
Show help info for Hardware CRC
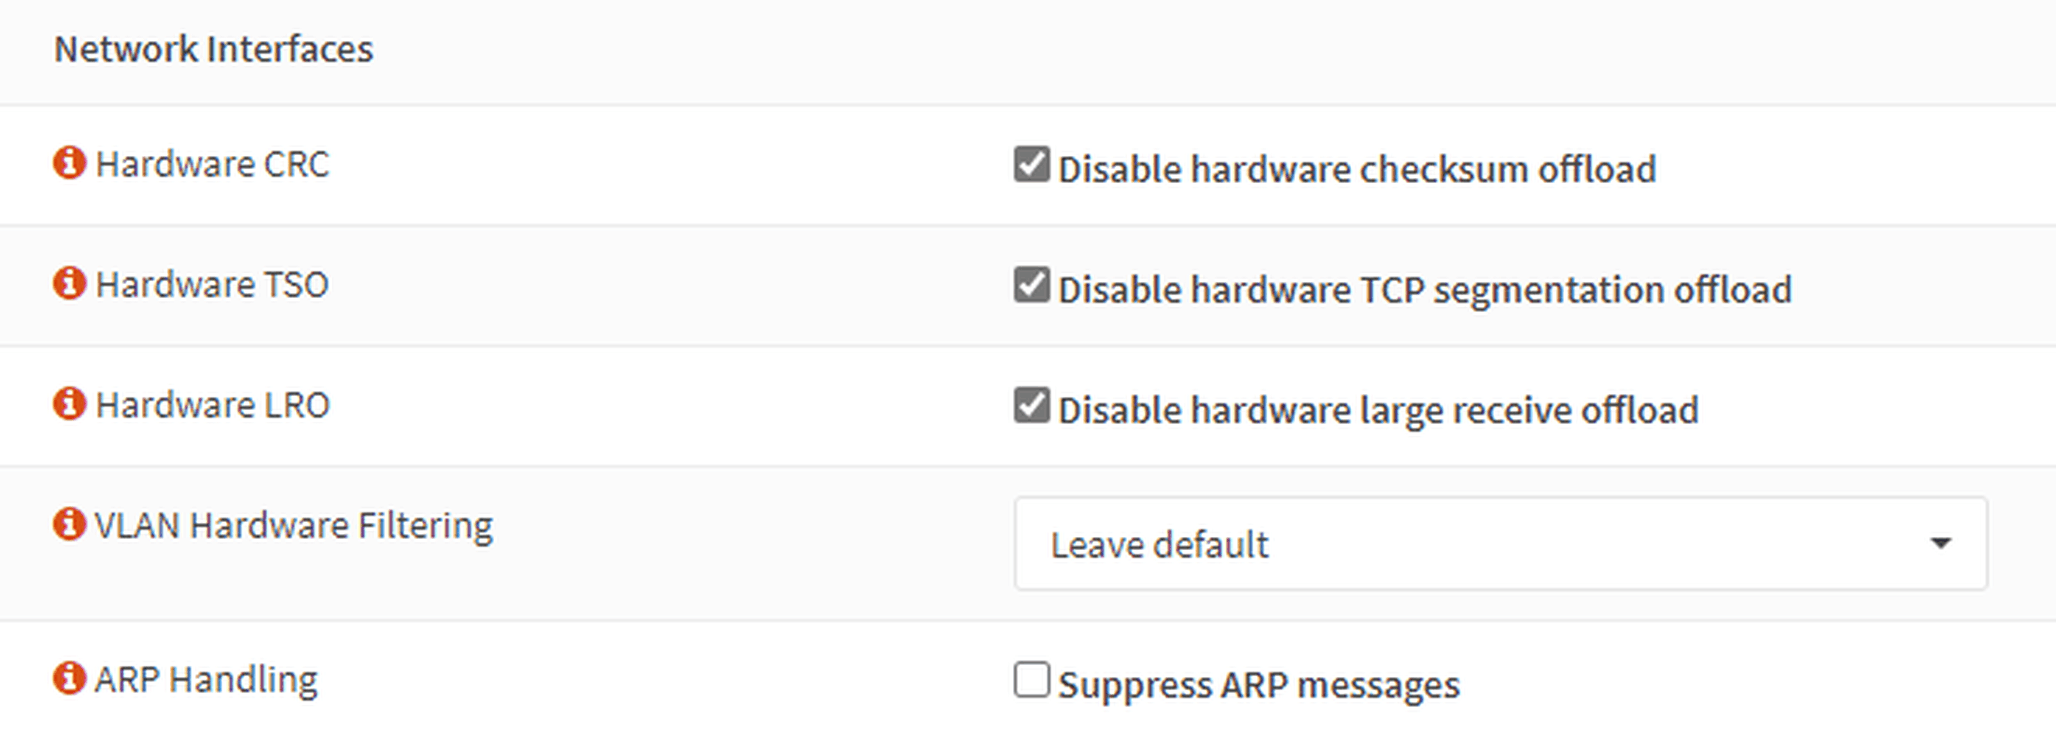(69, 162)
